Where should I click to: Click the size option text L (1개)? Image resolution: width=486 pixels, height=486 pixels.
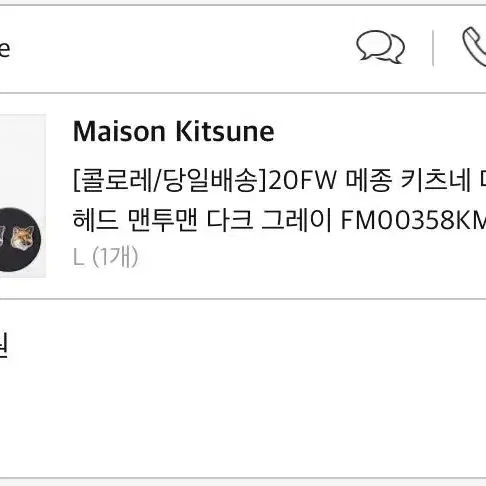tap(105, 257)
